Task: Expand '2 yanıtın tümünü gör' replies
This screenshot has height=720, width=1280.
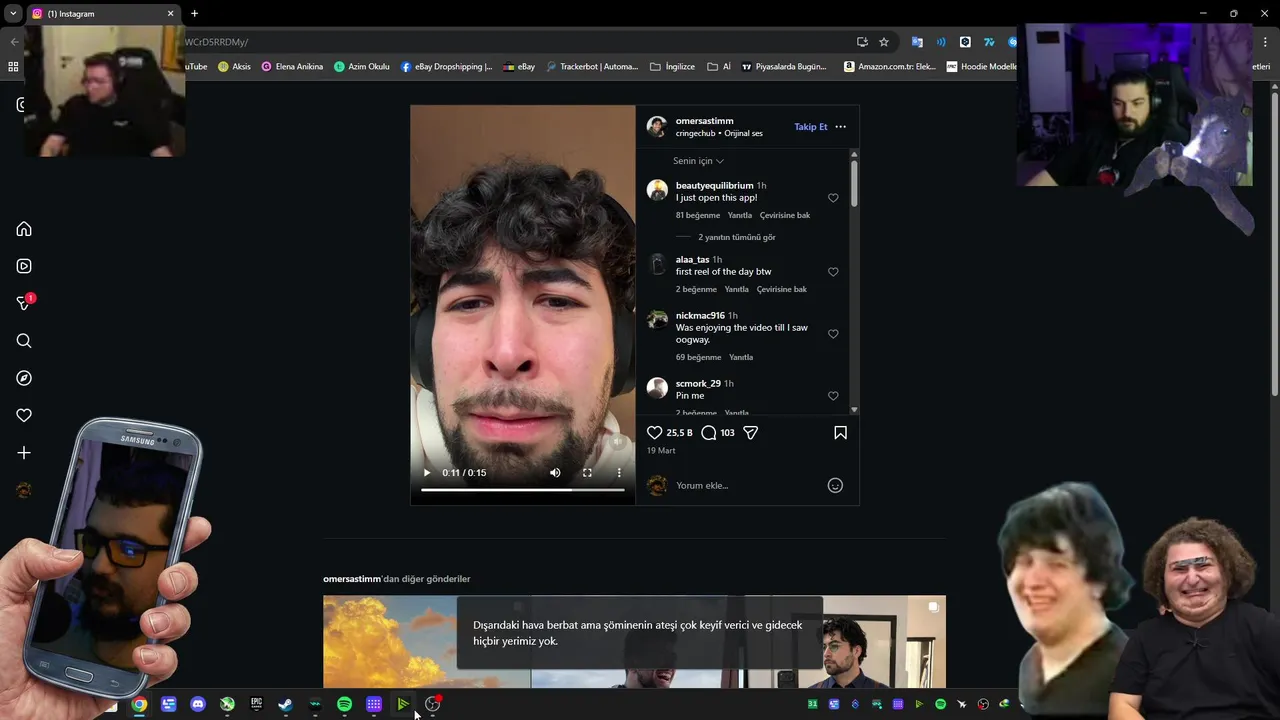Action: tap(737, 237)
